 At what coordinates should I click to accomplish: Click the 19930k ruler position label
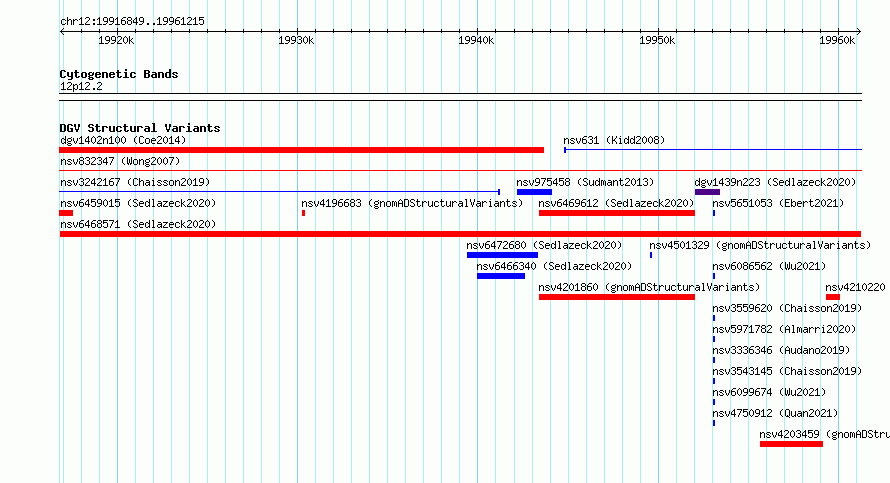296,40
